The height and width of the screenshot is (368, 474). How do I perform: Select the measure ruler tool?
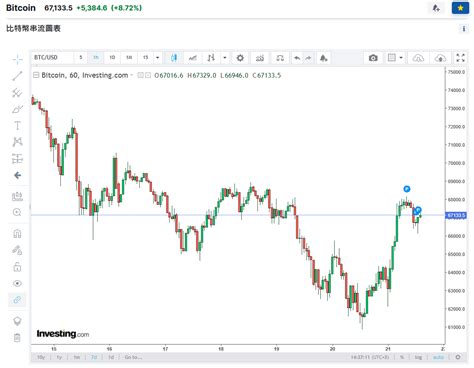click(17, 196)
